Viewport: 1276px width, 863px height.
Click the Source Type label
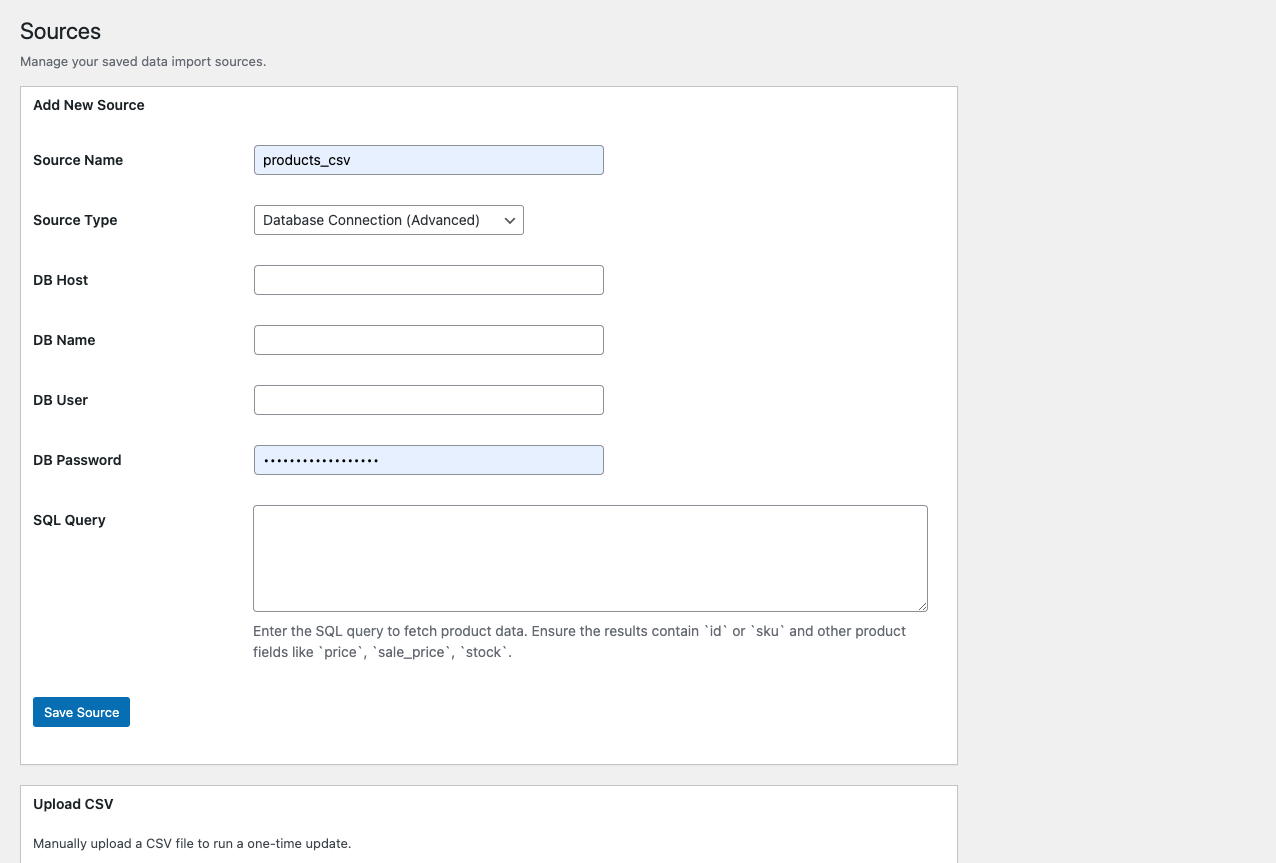(x=75, y=220)
